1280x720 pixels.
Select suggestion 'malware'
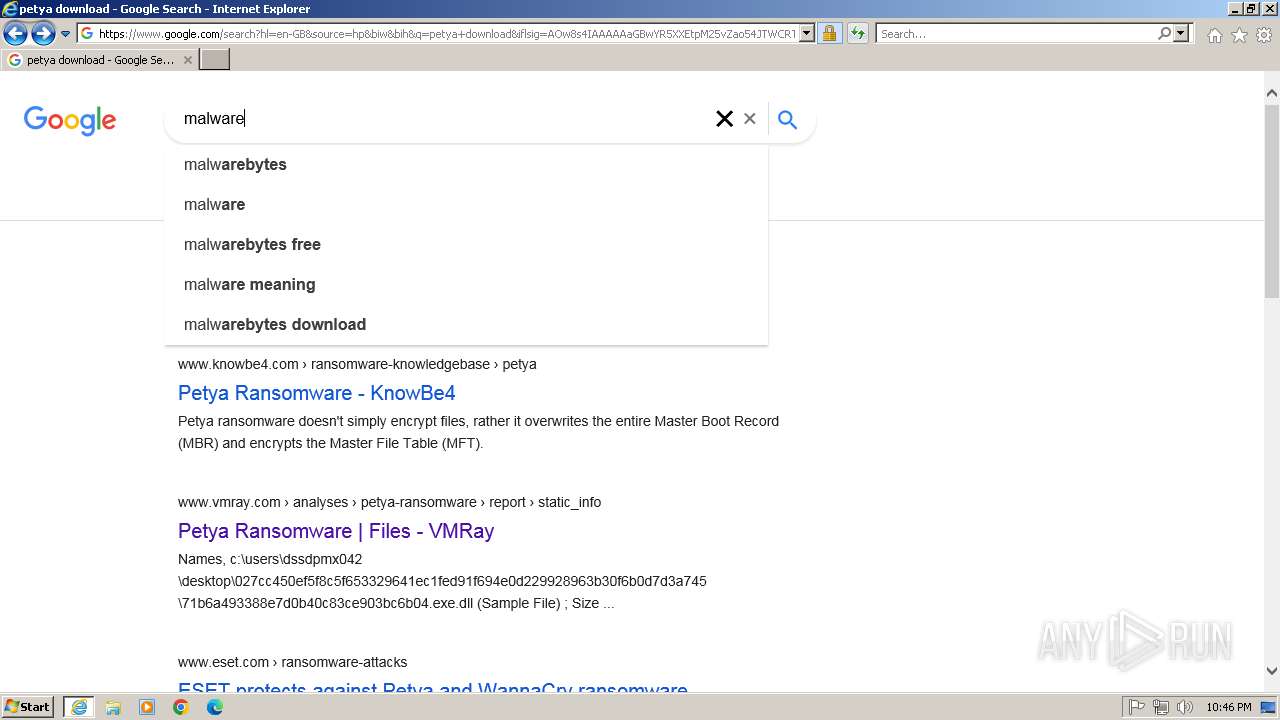pyautogui.click(x=466, y=205)
